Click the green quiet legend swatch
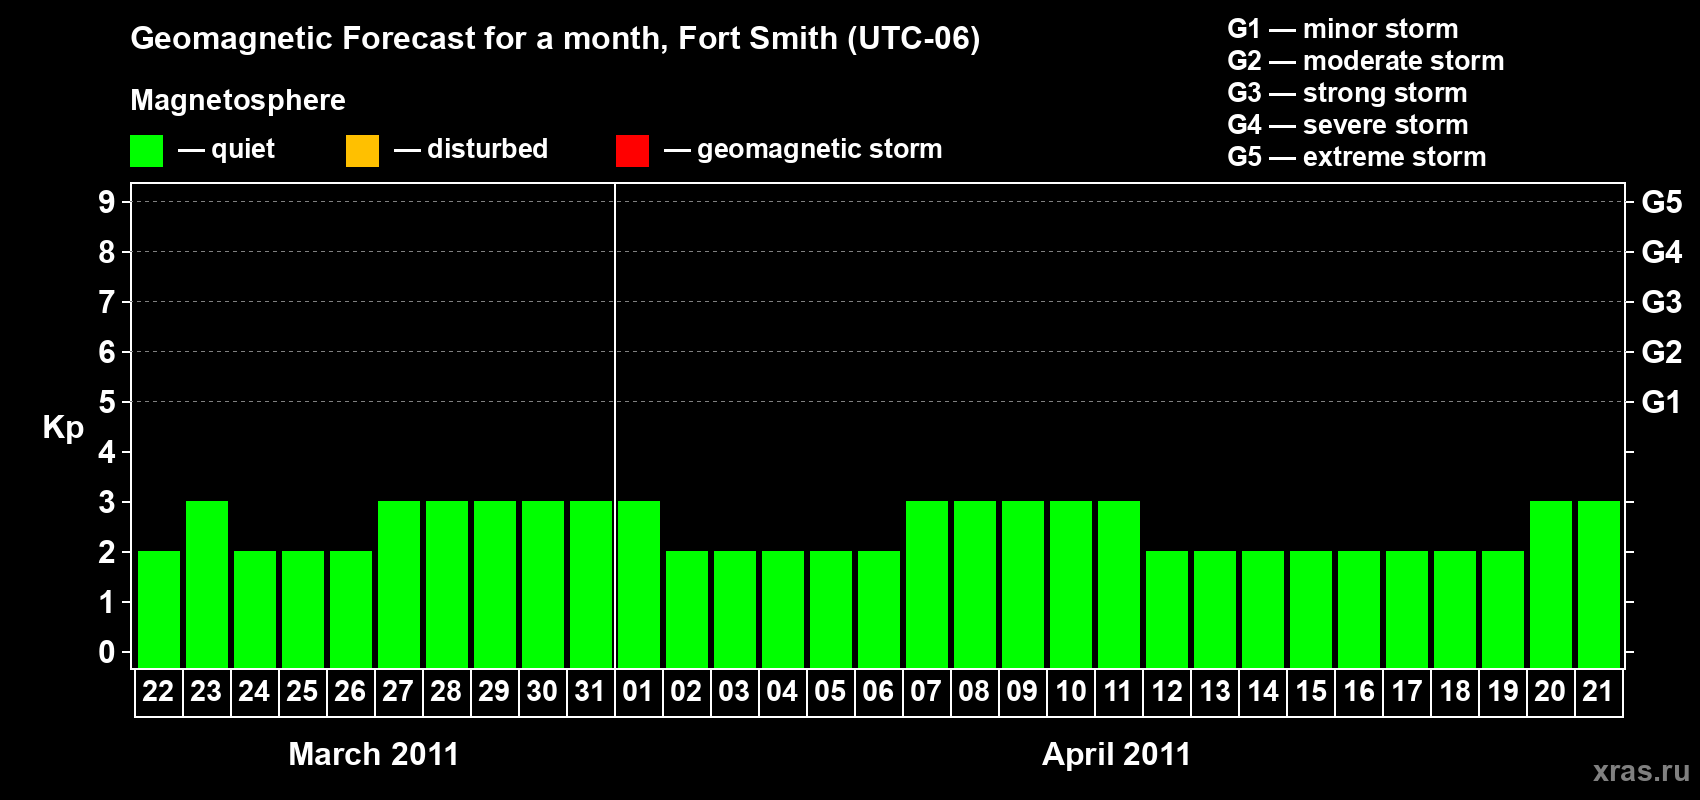The image size is (1700, 800). point(146,151)
